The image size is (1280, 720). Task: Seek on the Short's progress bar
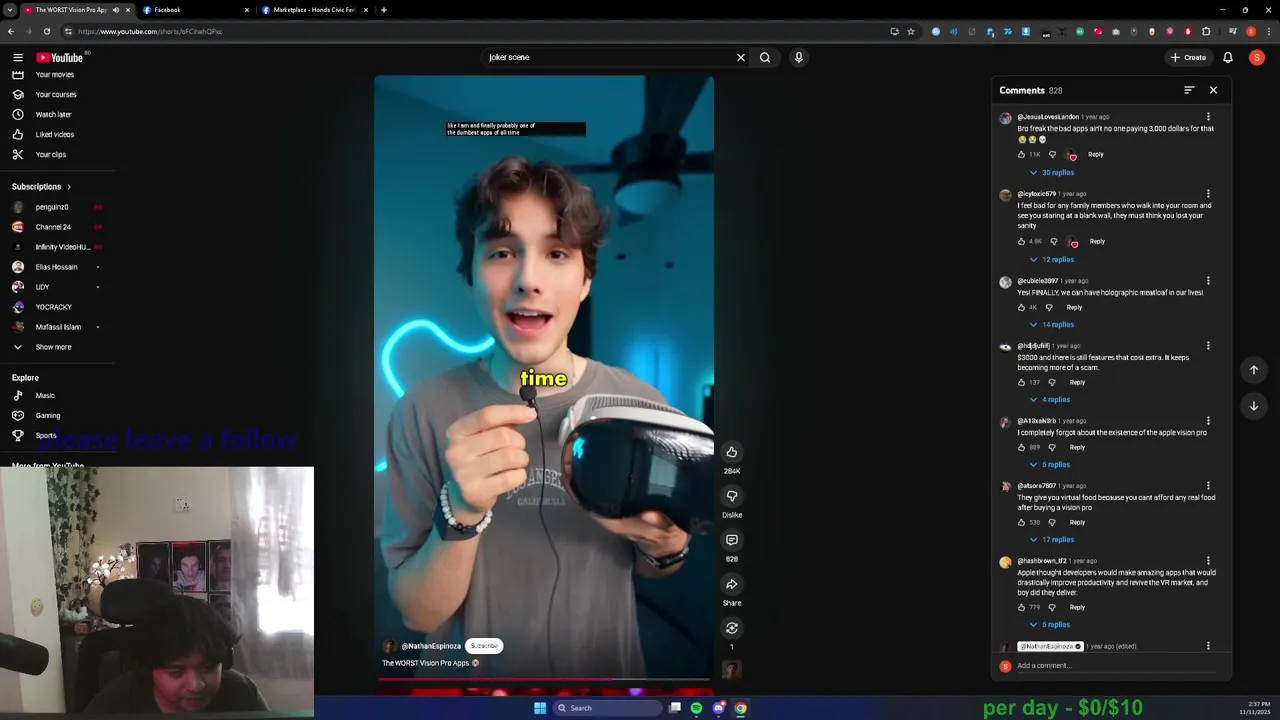tap(544, 679)
